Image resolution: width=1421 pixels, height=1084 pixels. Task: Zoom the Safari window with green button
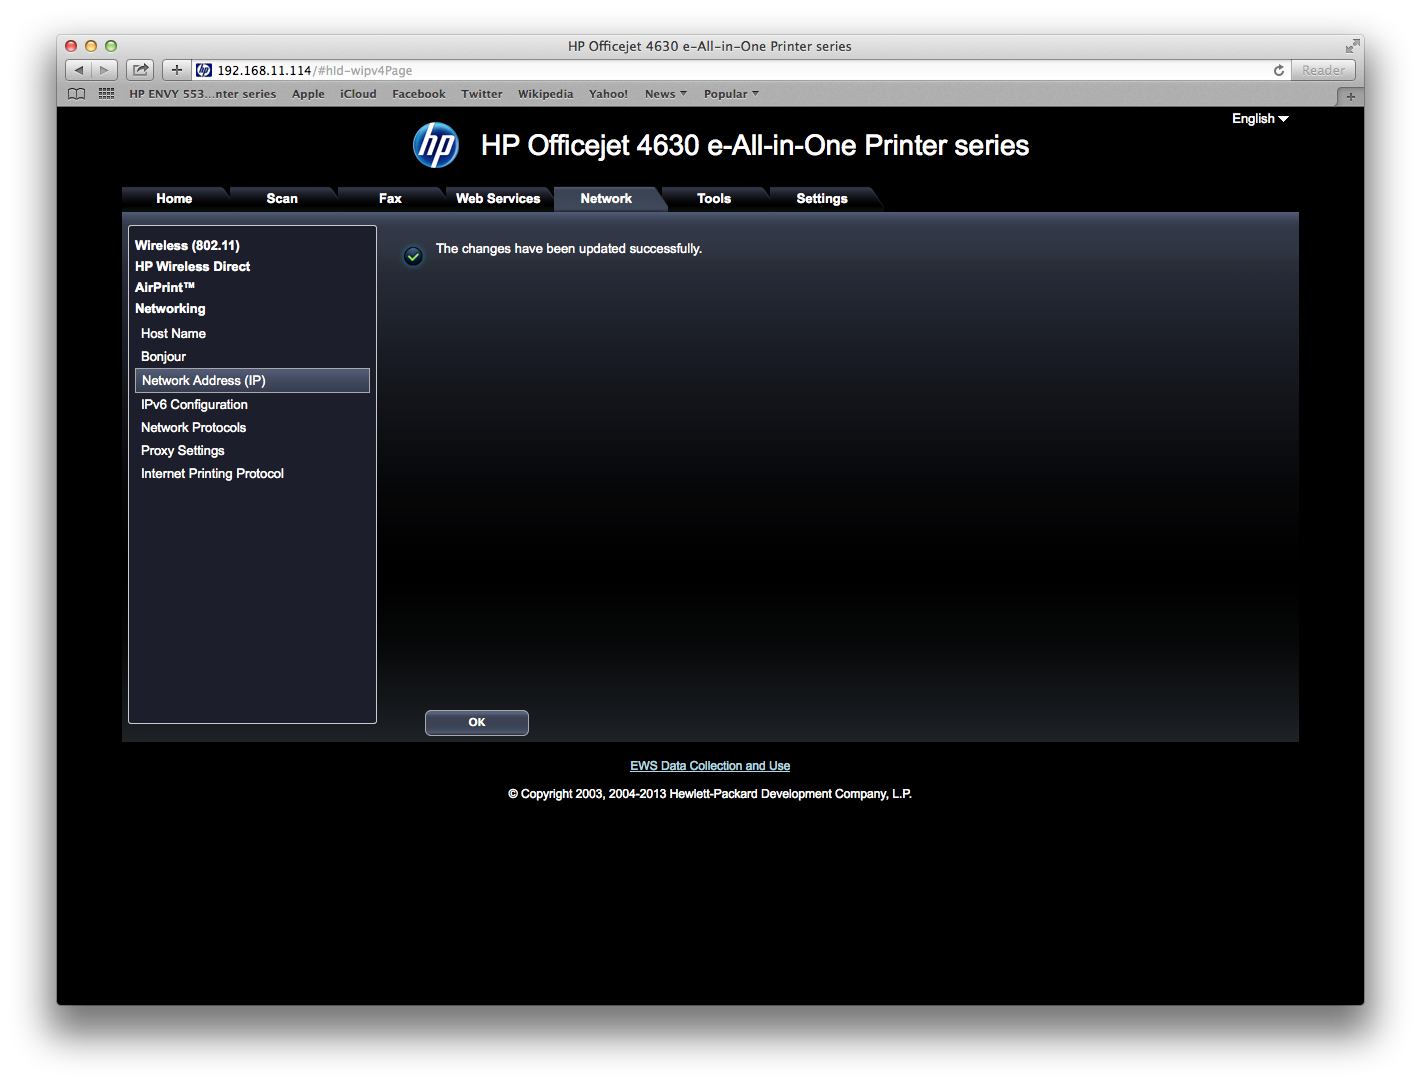click(x=111, y=46)
